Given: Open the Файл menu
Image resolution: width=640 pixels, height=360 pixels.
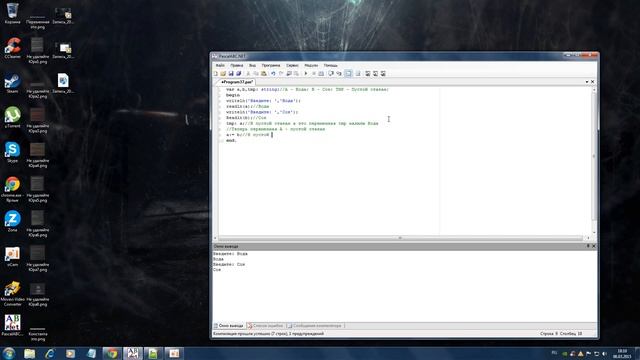Looking at the screenshot, I should [x=220, y=65].
